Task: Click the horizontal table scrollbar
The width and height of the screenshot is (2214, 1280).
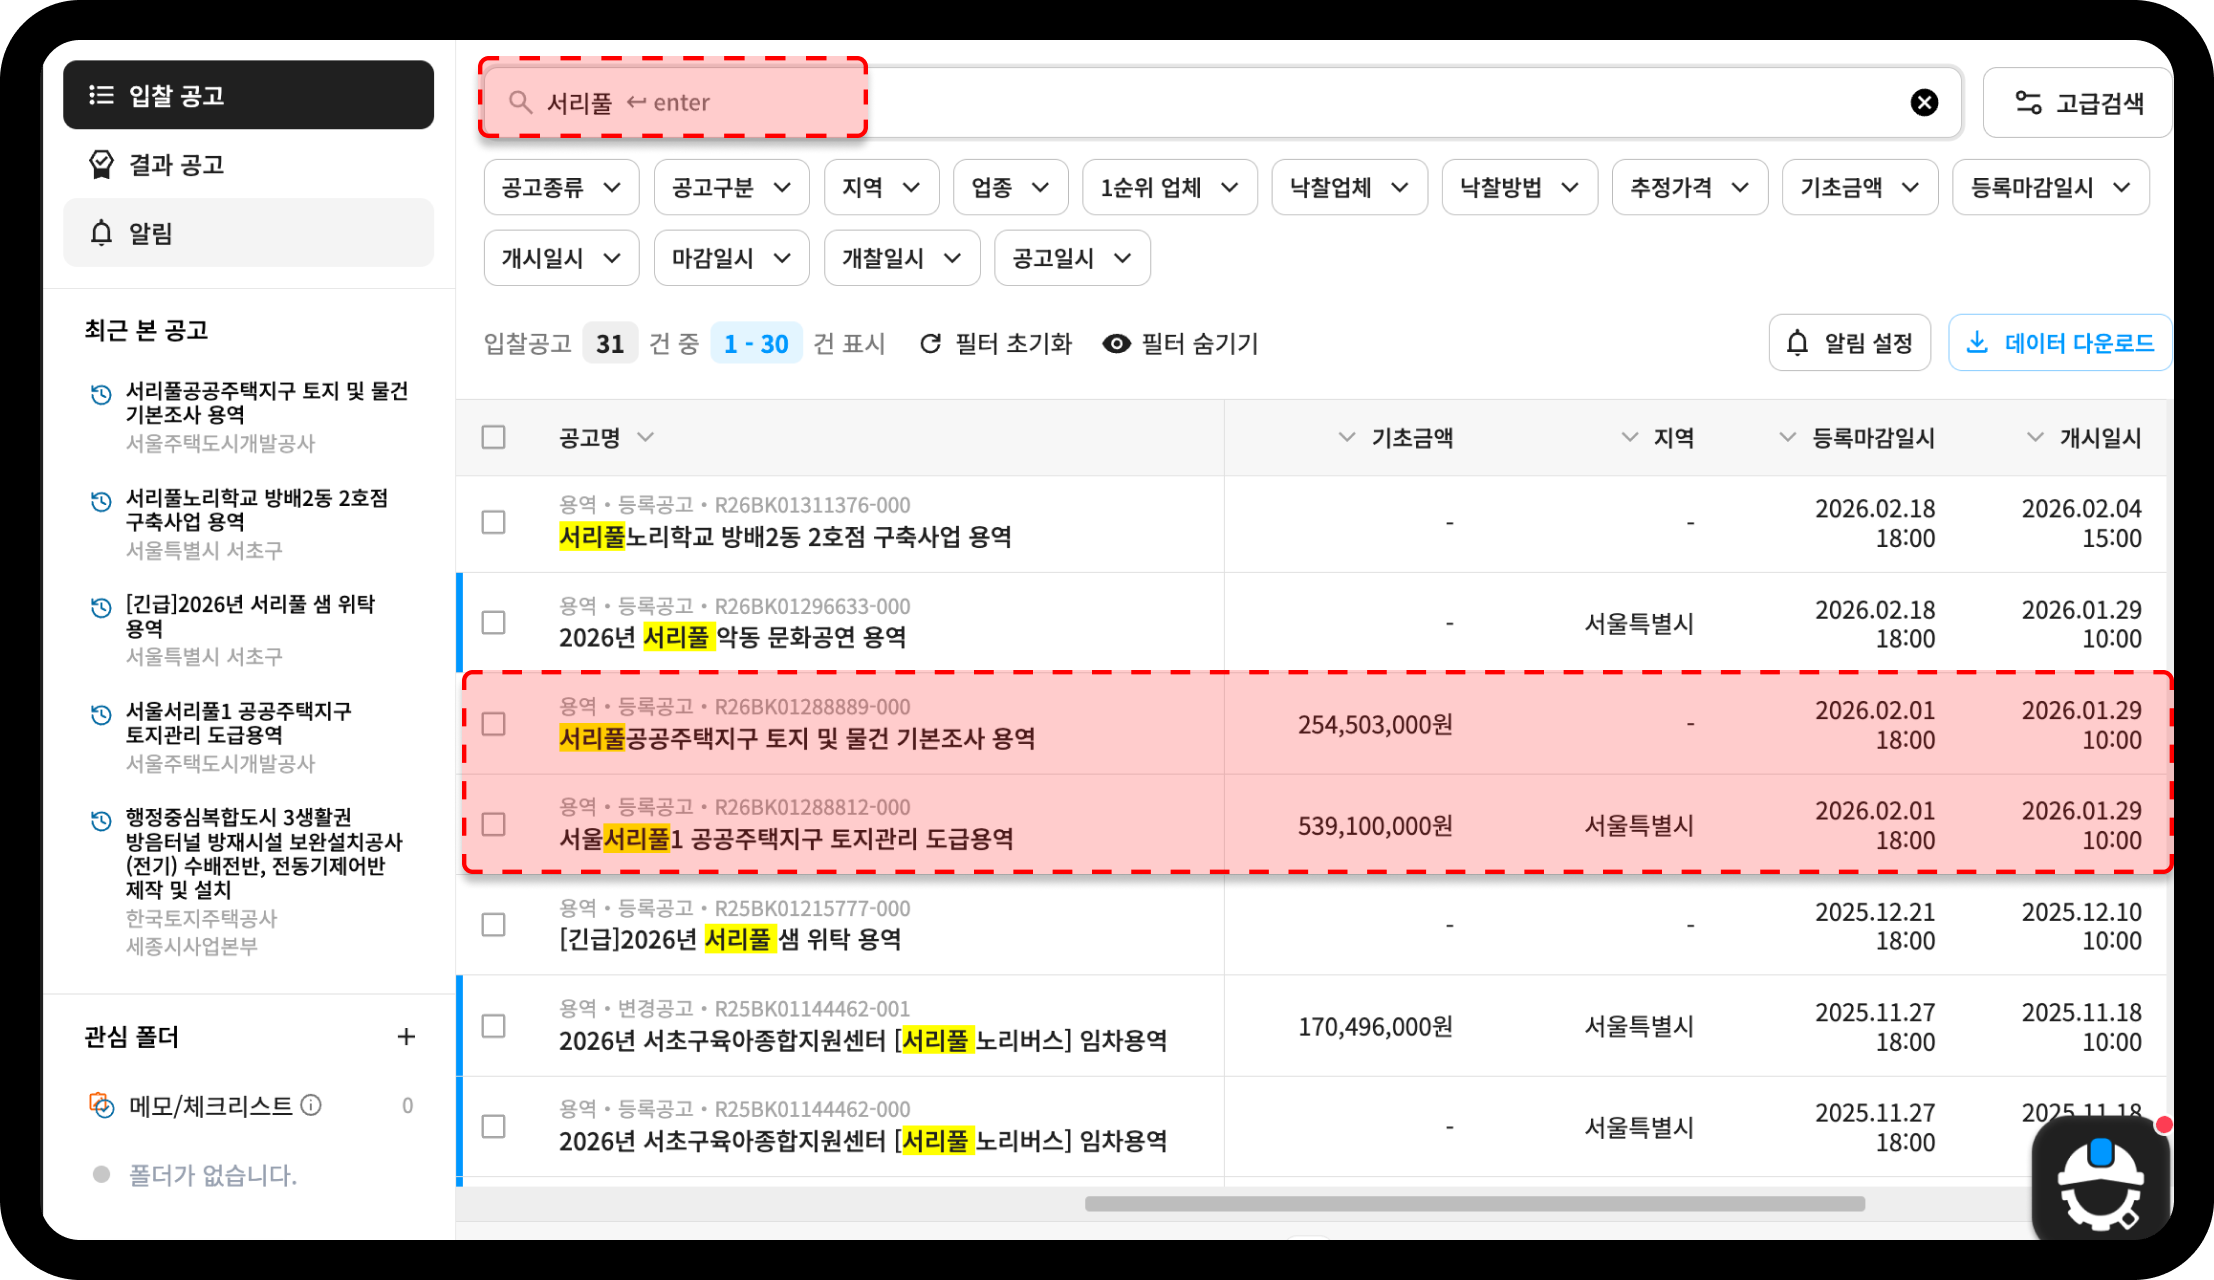Action: 1474,1203
